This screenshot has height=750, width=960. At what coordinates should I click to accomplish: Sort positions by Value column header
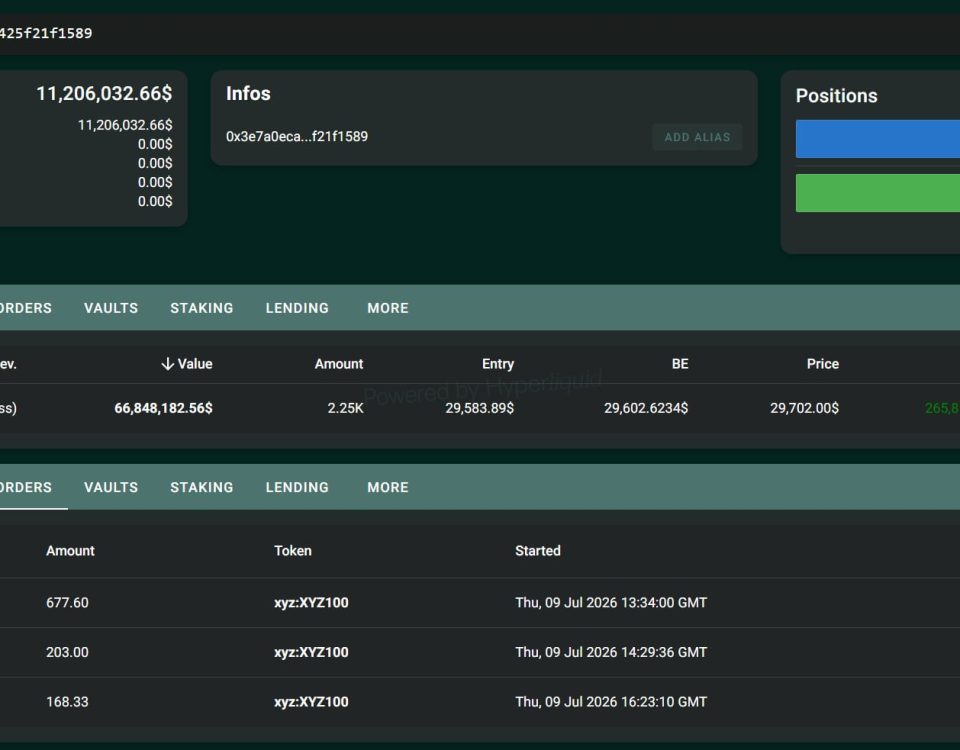[187, 364]
